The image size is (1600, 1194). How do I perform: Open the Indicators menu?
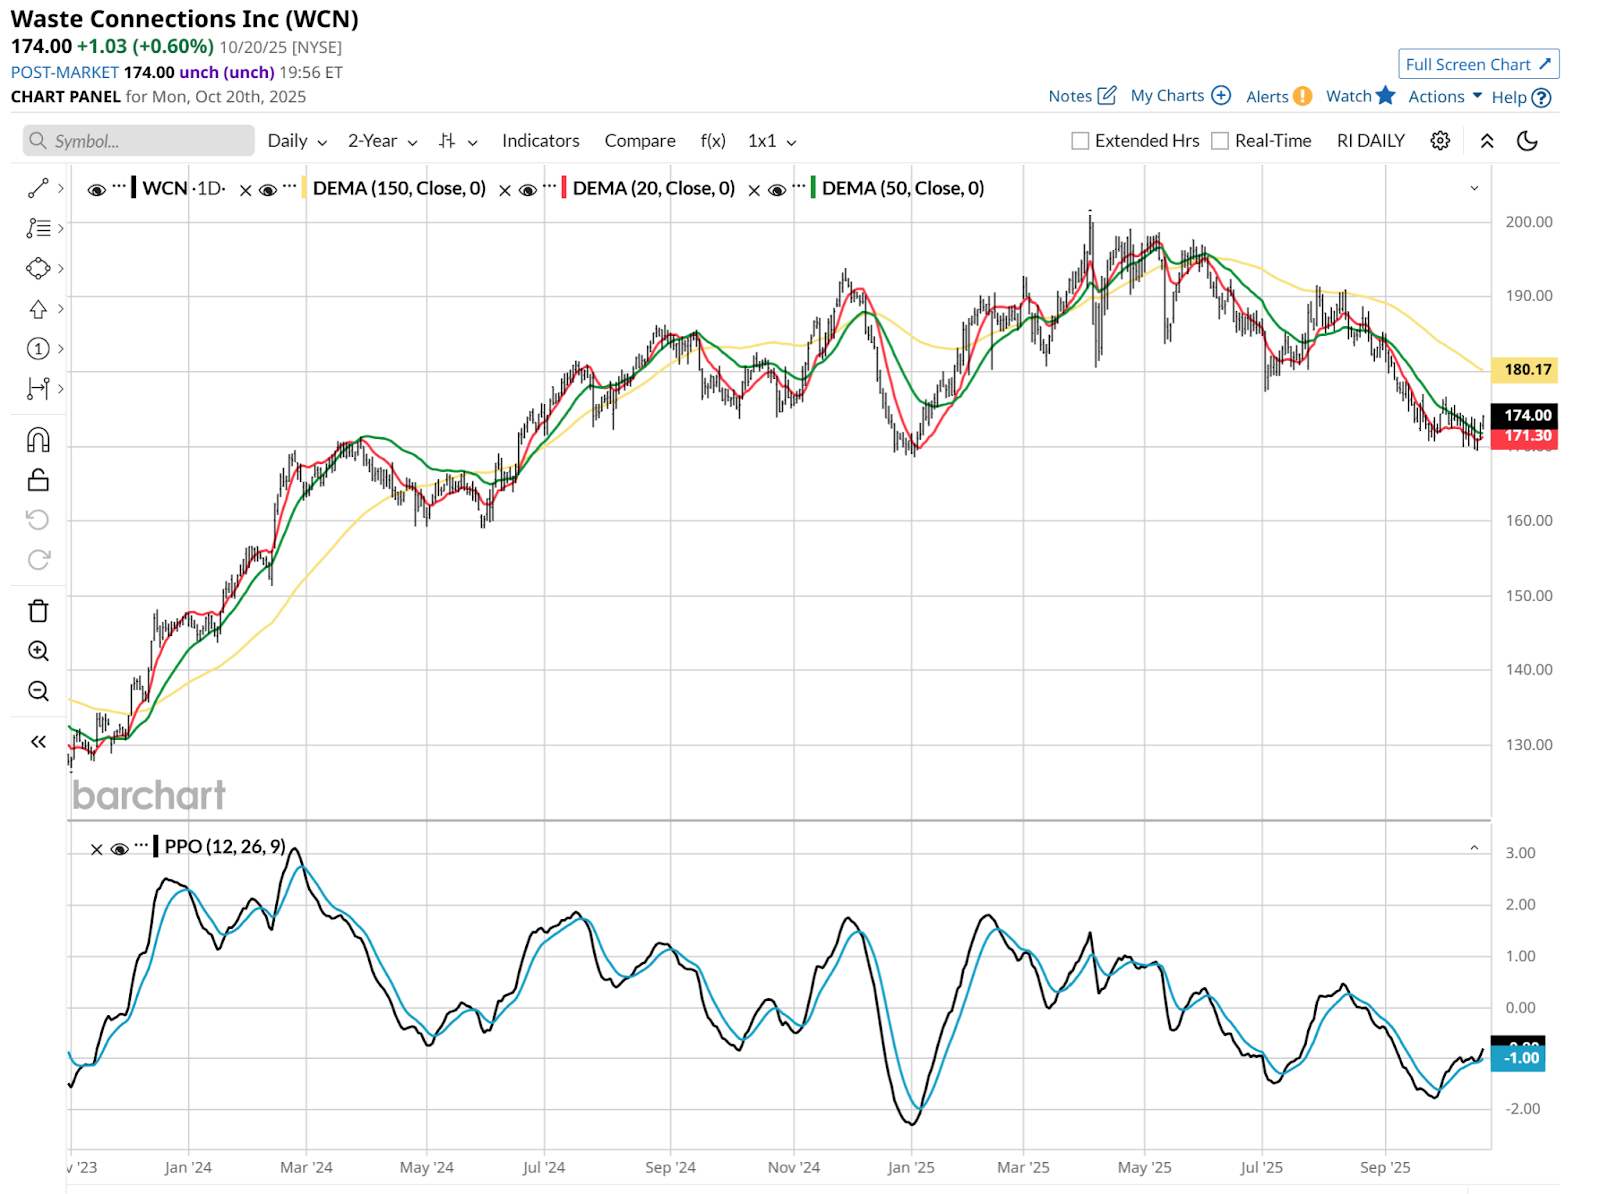coord(540,141)
